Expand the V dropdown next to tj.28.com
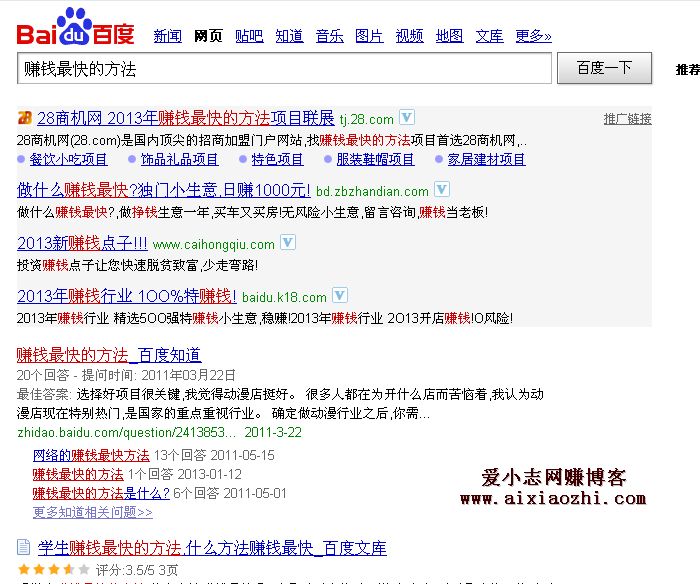 tap(407, 117)
